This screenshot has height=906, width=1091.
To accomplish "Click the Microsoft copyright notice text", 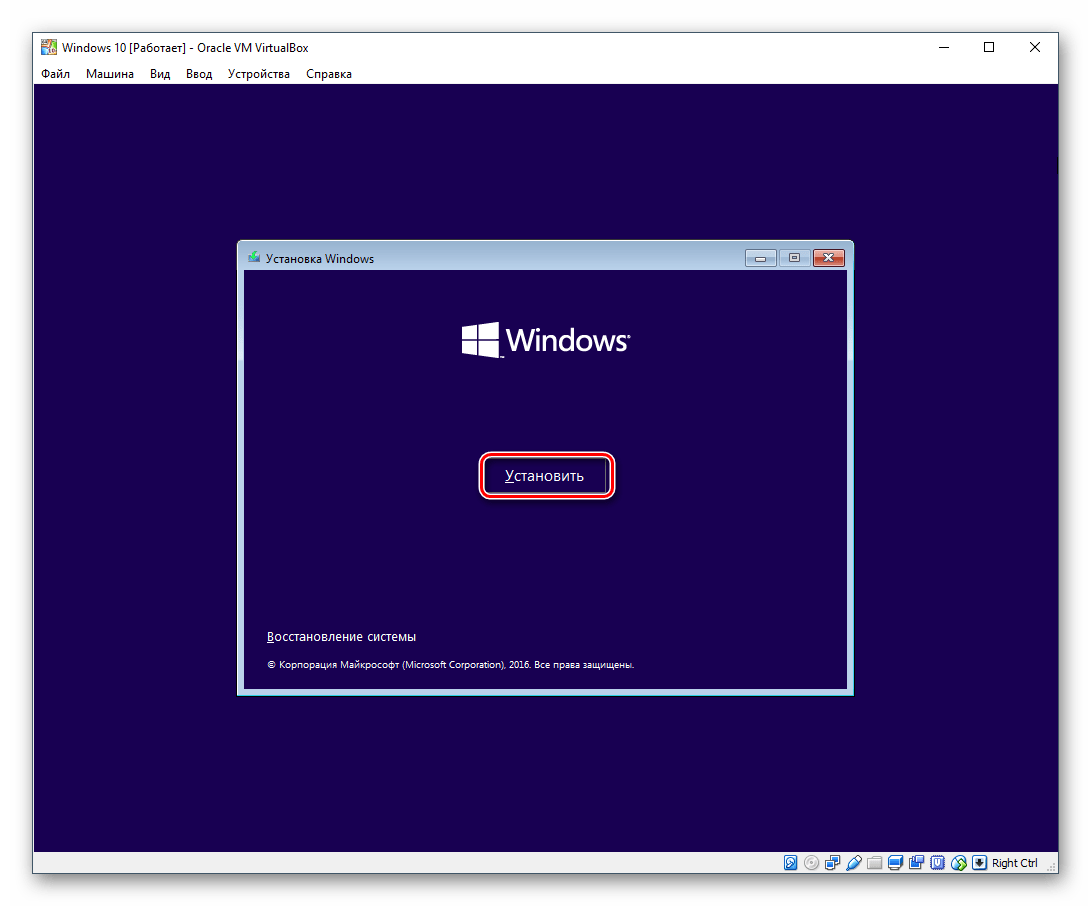I will (x=450, y=665).
